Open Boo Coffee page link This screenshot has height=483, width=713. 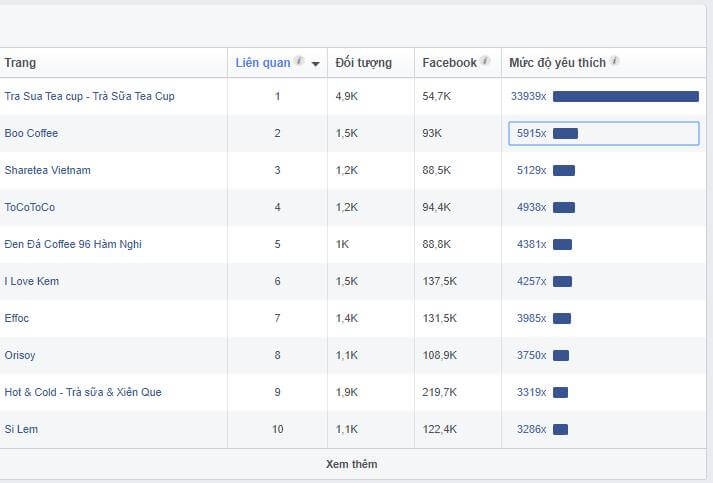pos(31,133)
